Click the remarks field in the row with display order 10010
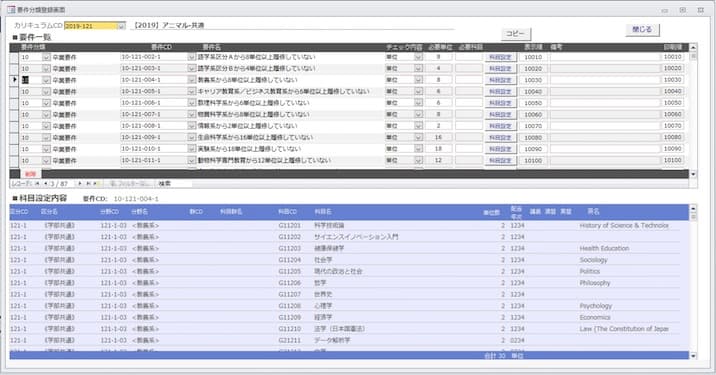This screenshot has height=375, width=716. [x=605, y=57]
